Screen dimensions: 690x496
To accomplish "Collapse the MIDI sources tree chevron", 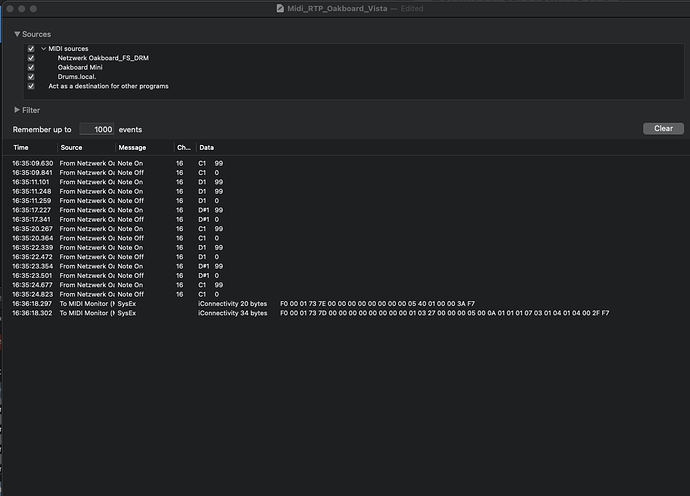I will pyautogui.click(x=44, y=48).
